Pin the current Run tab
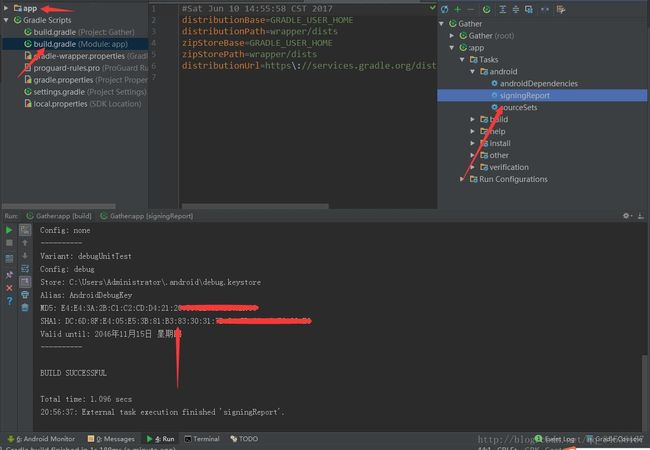Image resolution: width=650 pixels, height=450 pixels. click(x=9, y=274)
